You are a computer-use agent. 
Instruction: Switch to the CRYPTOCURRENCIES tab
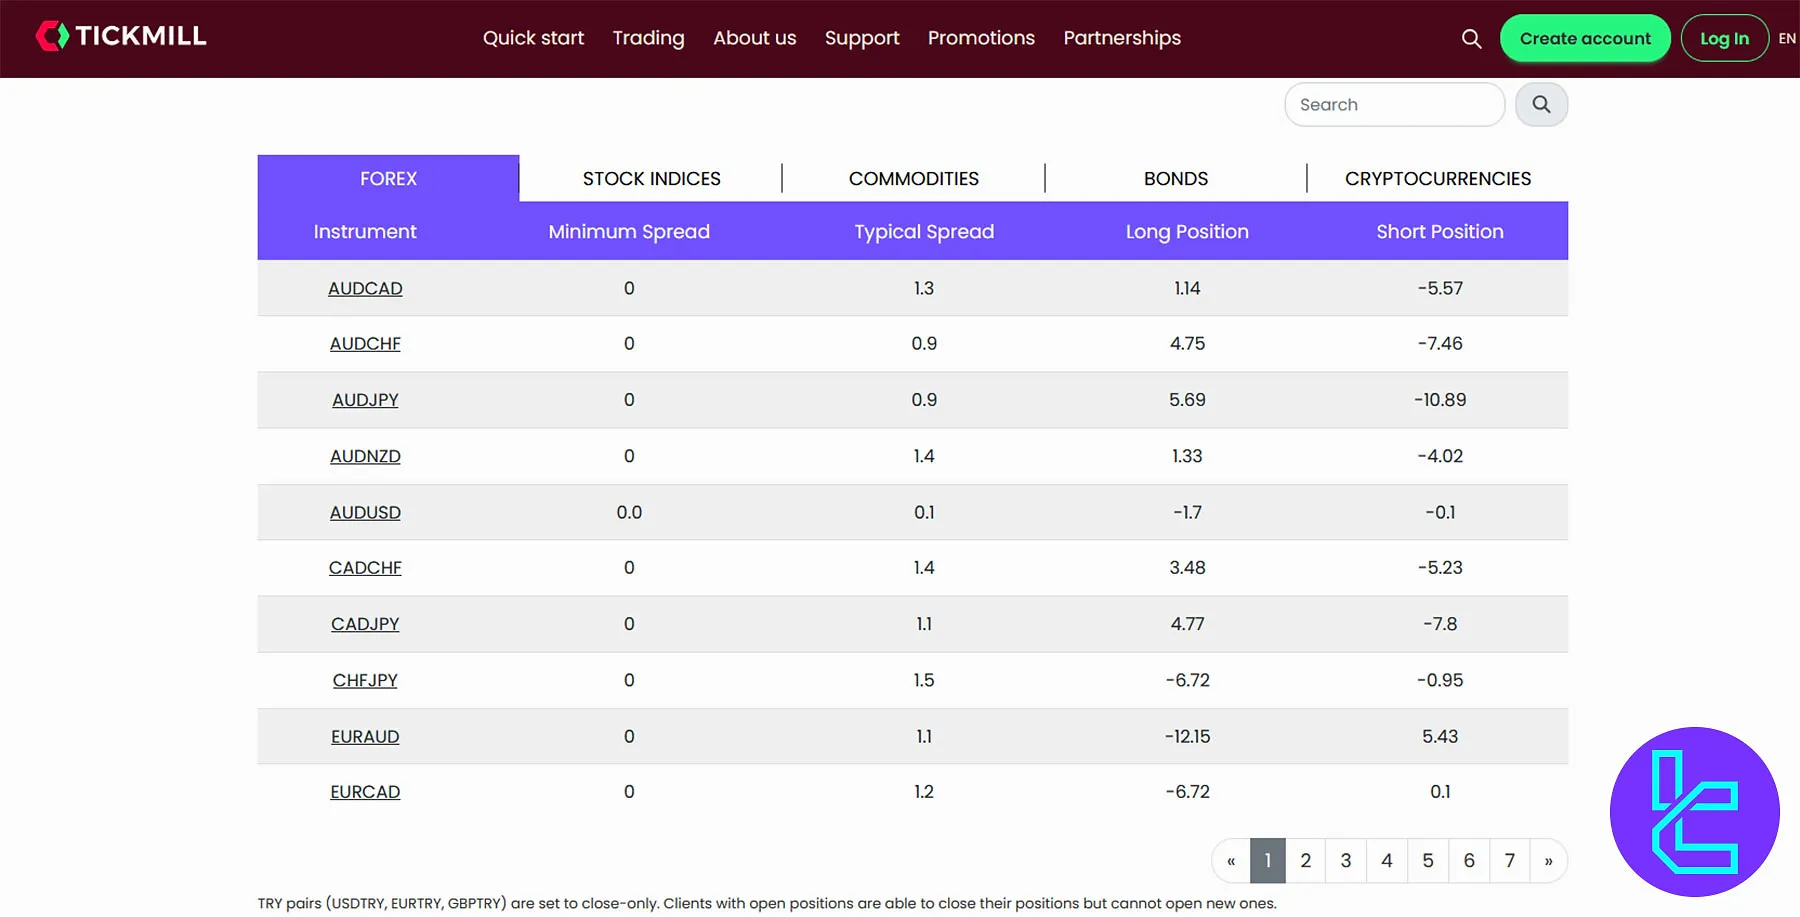pyautogui.click(x=1438, y=178)
